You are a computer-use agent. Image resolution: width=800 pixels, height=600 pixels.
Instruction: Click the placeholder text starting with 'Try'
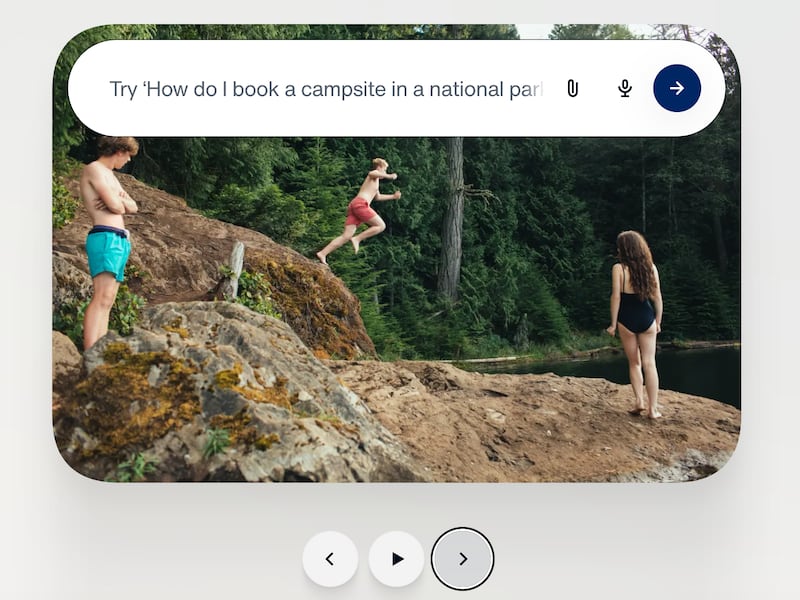tap(327, 89)
